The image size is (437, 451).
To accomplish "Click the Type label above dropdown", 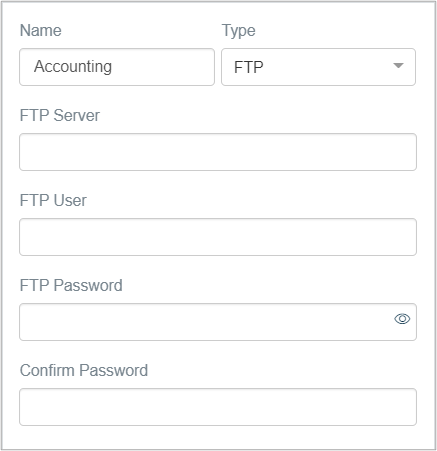I will pos(239,31).
